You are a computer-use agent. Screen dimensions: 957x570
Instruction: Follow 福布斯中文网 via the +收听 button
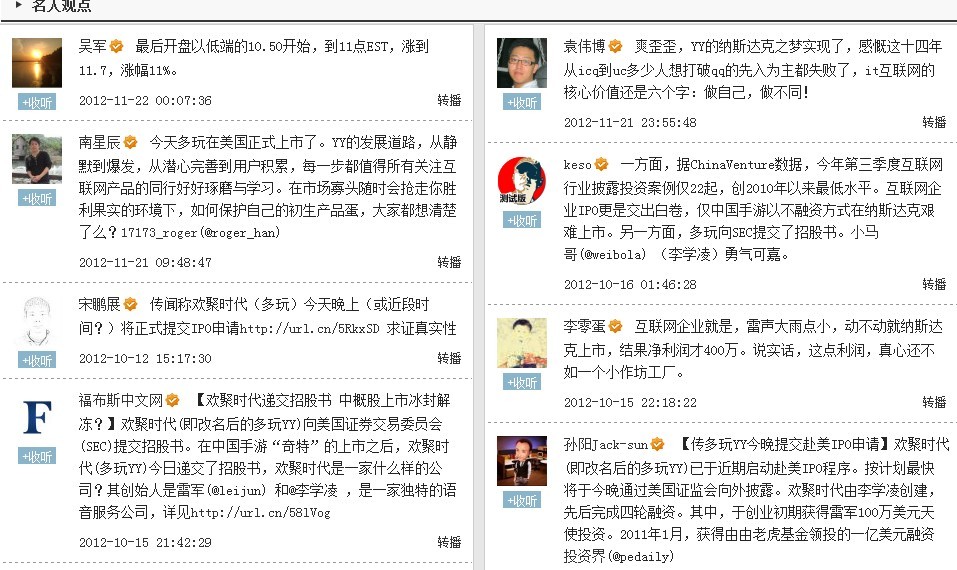pos(37,456)
